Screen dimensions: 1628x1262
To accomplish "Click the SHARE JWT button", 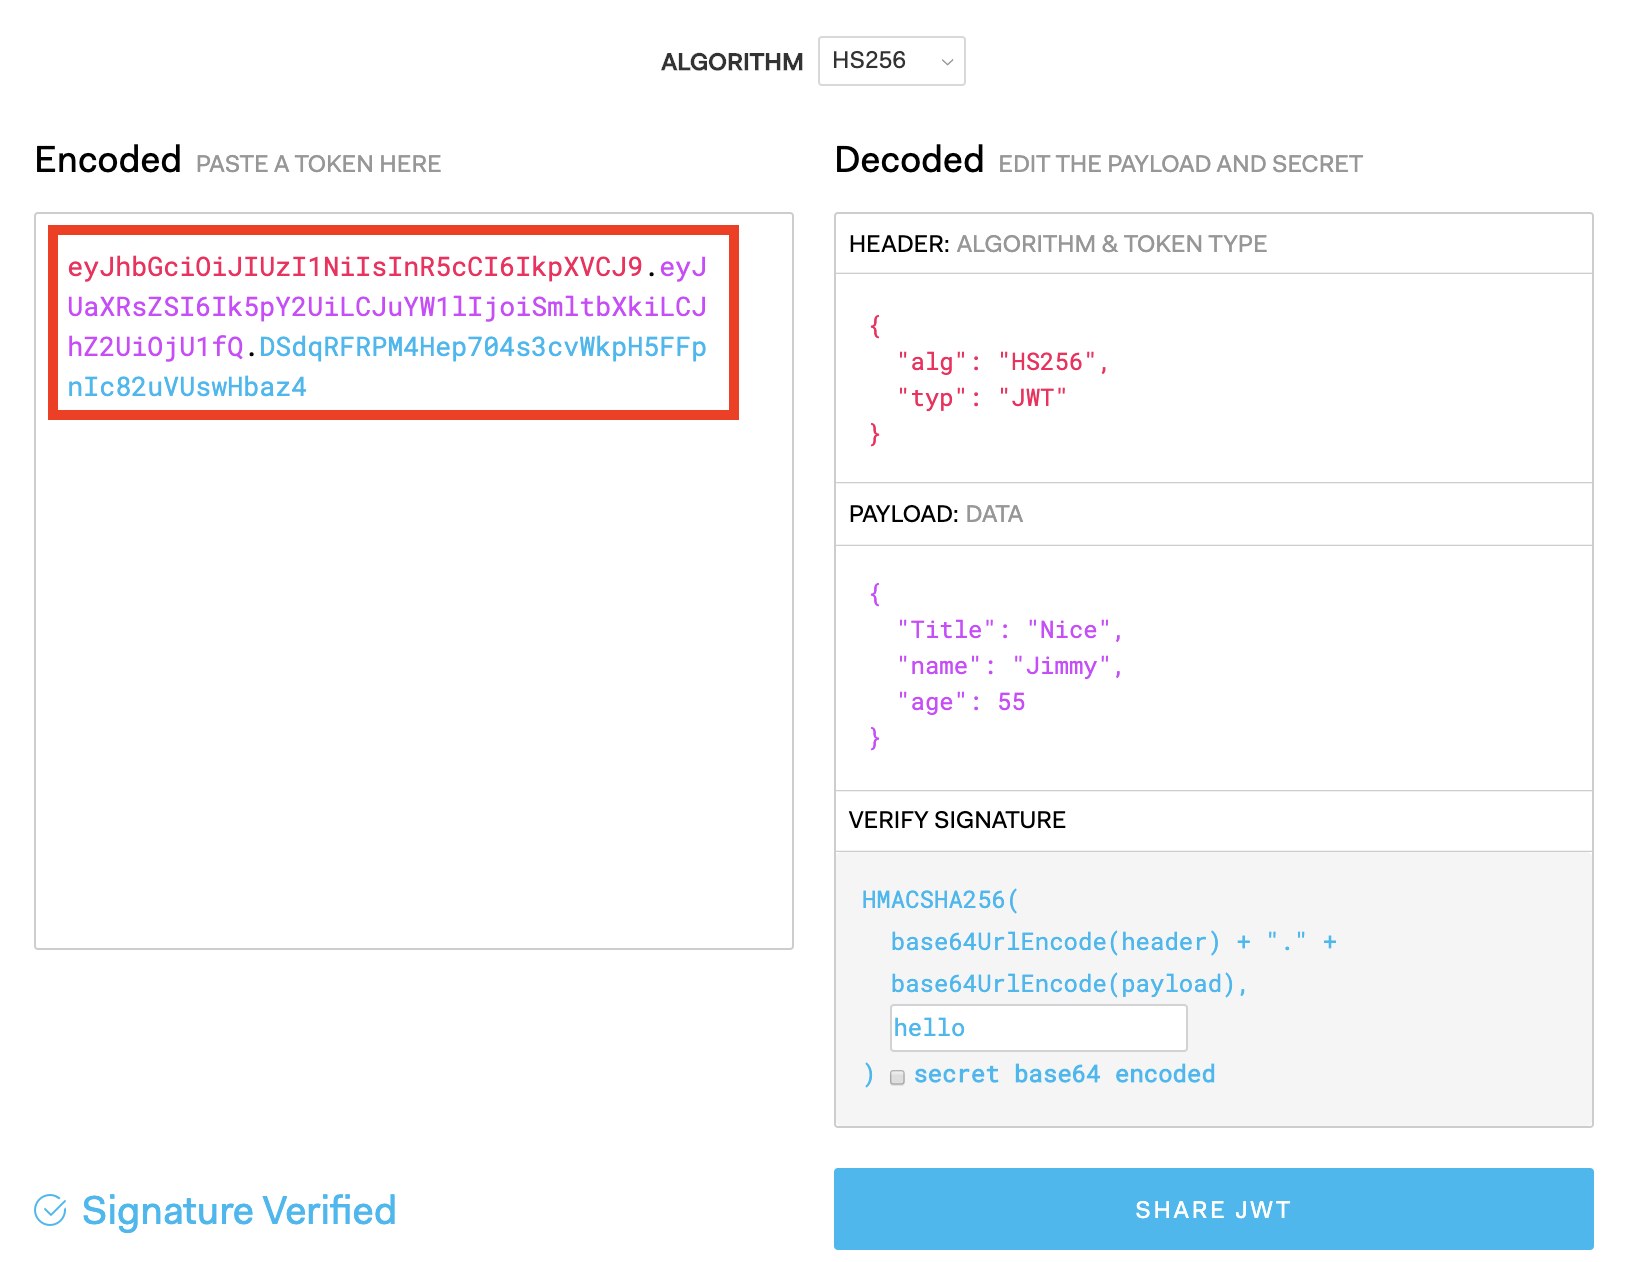I will [1213, 1209].
